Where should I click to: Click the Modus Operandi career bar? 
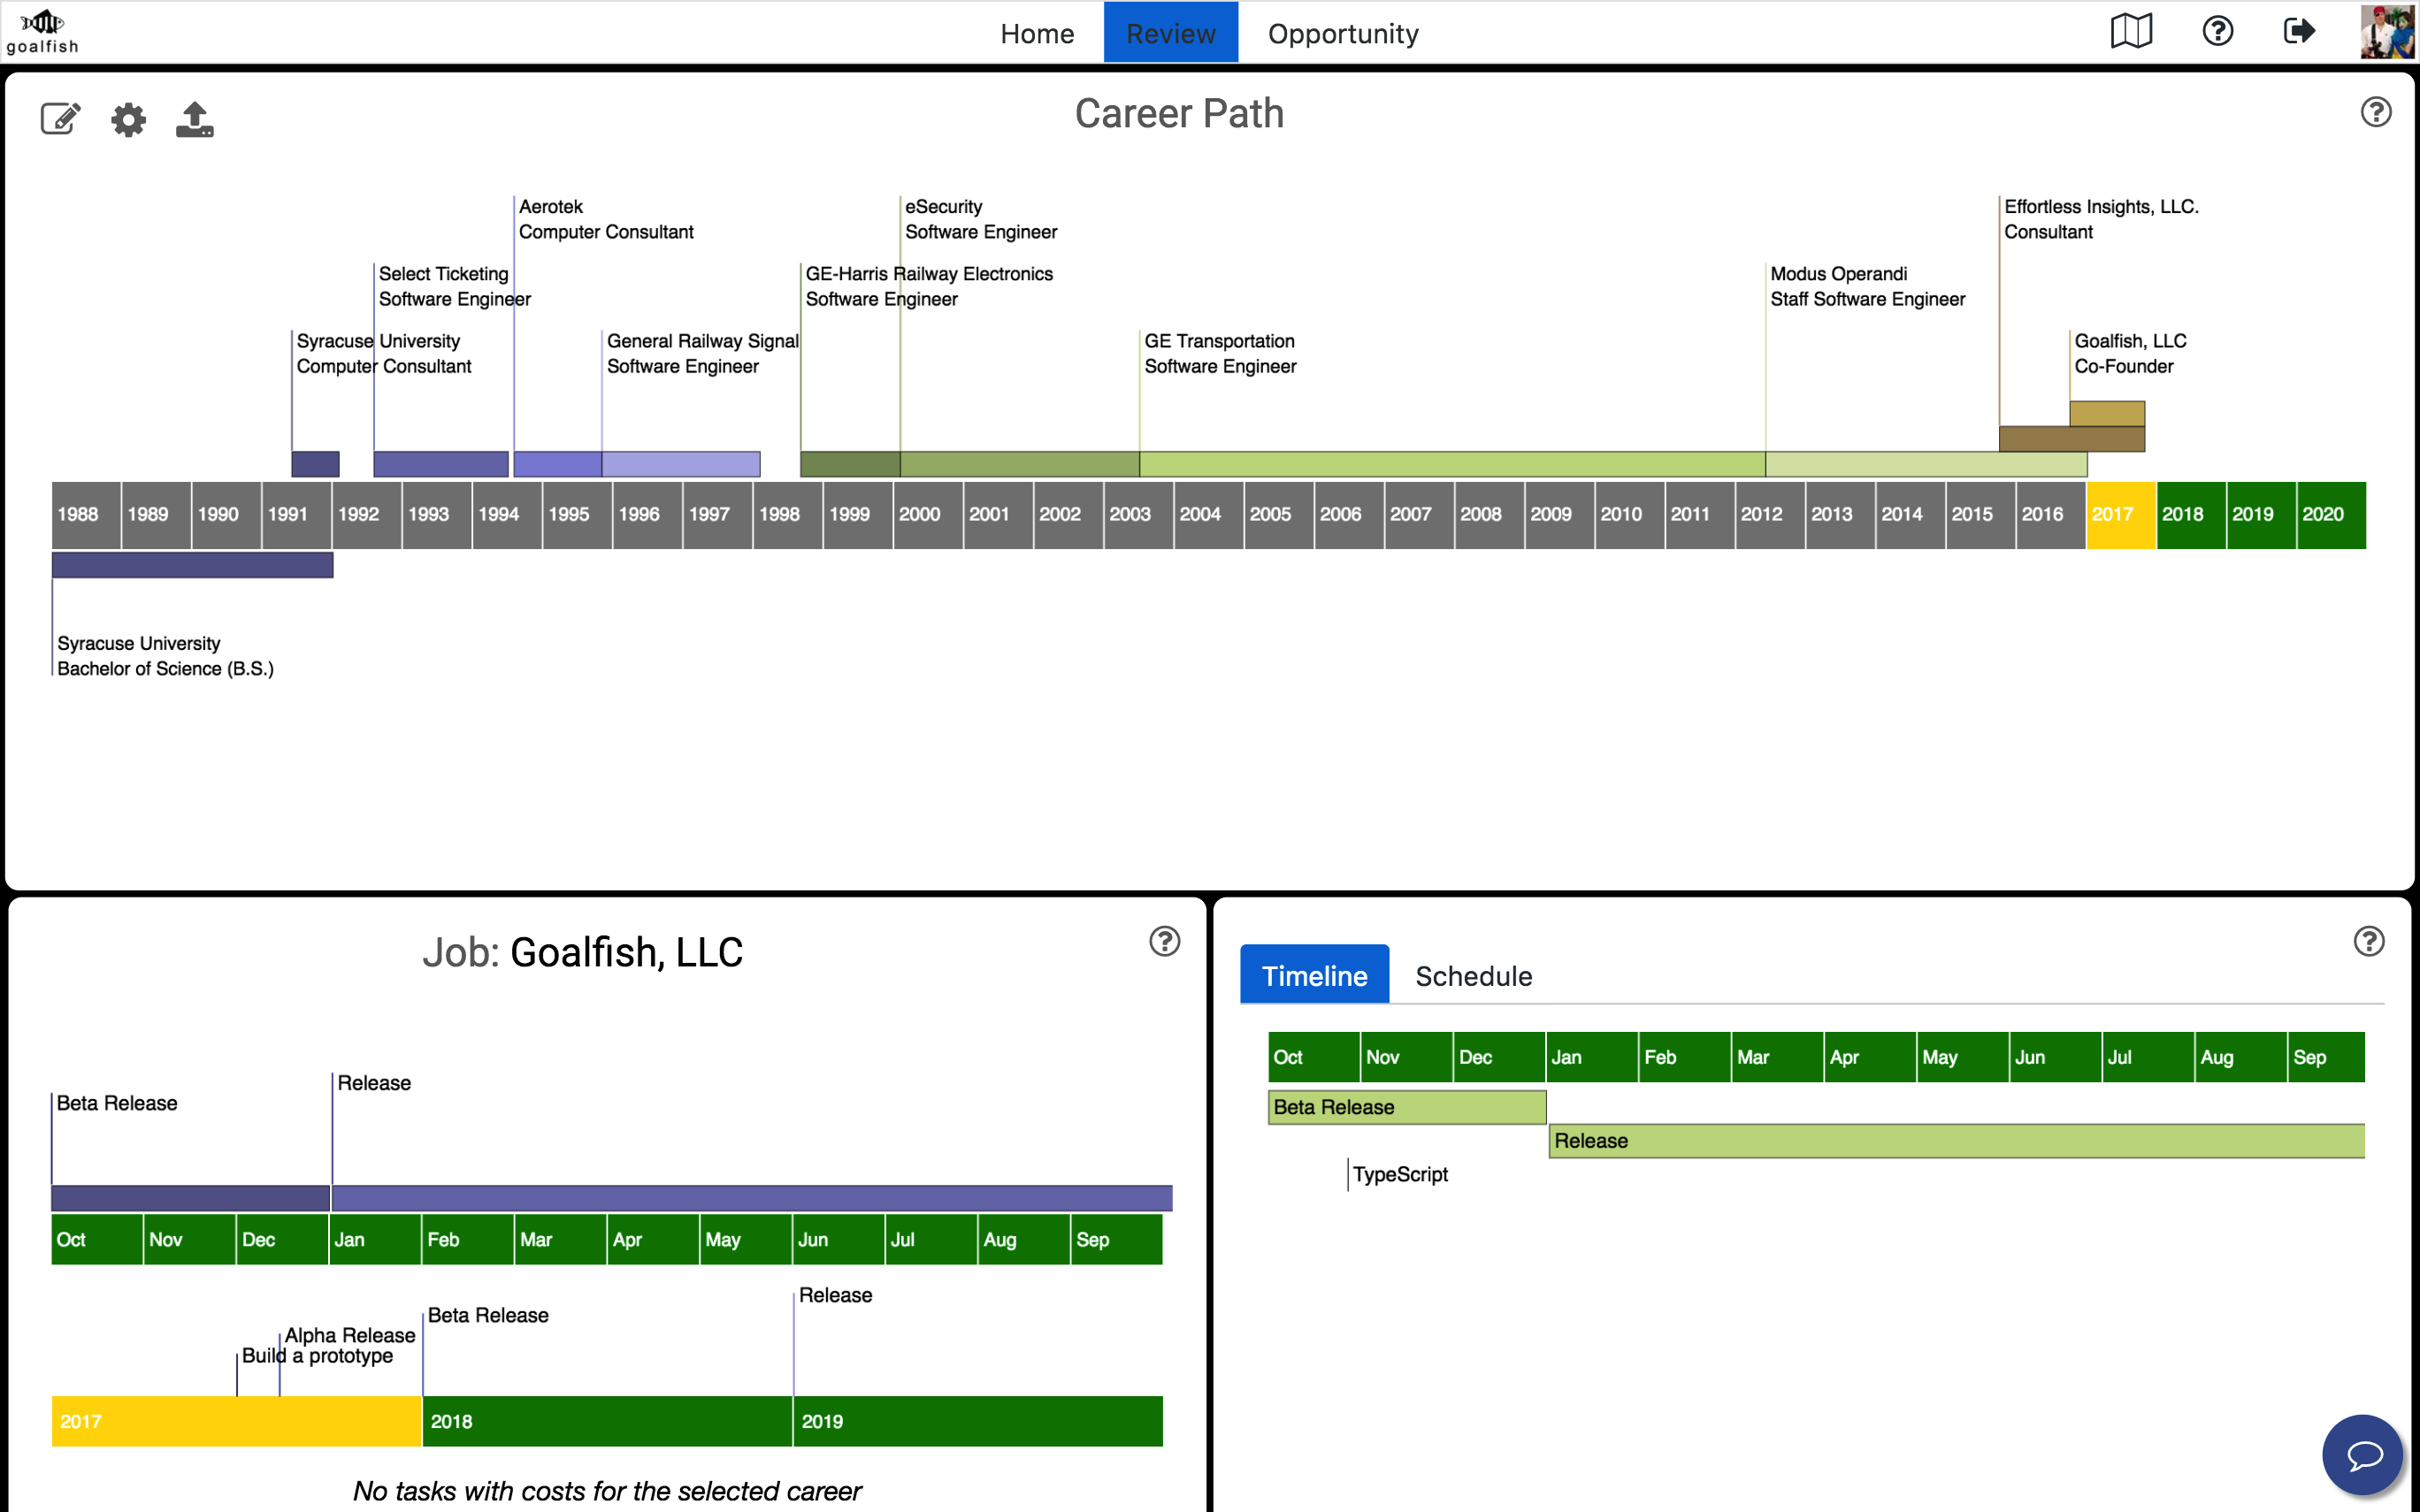pyautogui.click(x=1926, y=464)
